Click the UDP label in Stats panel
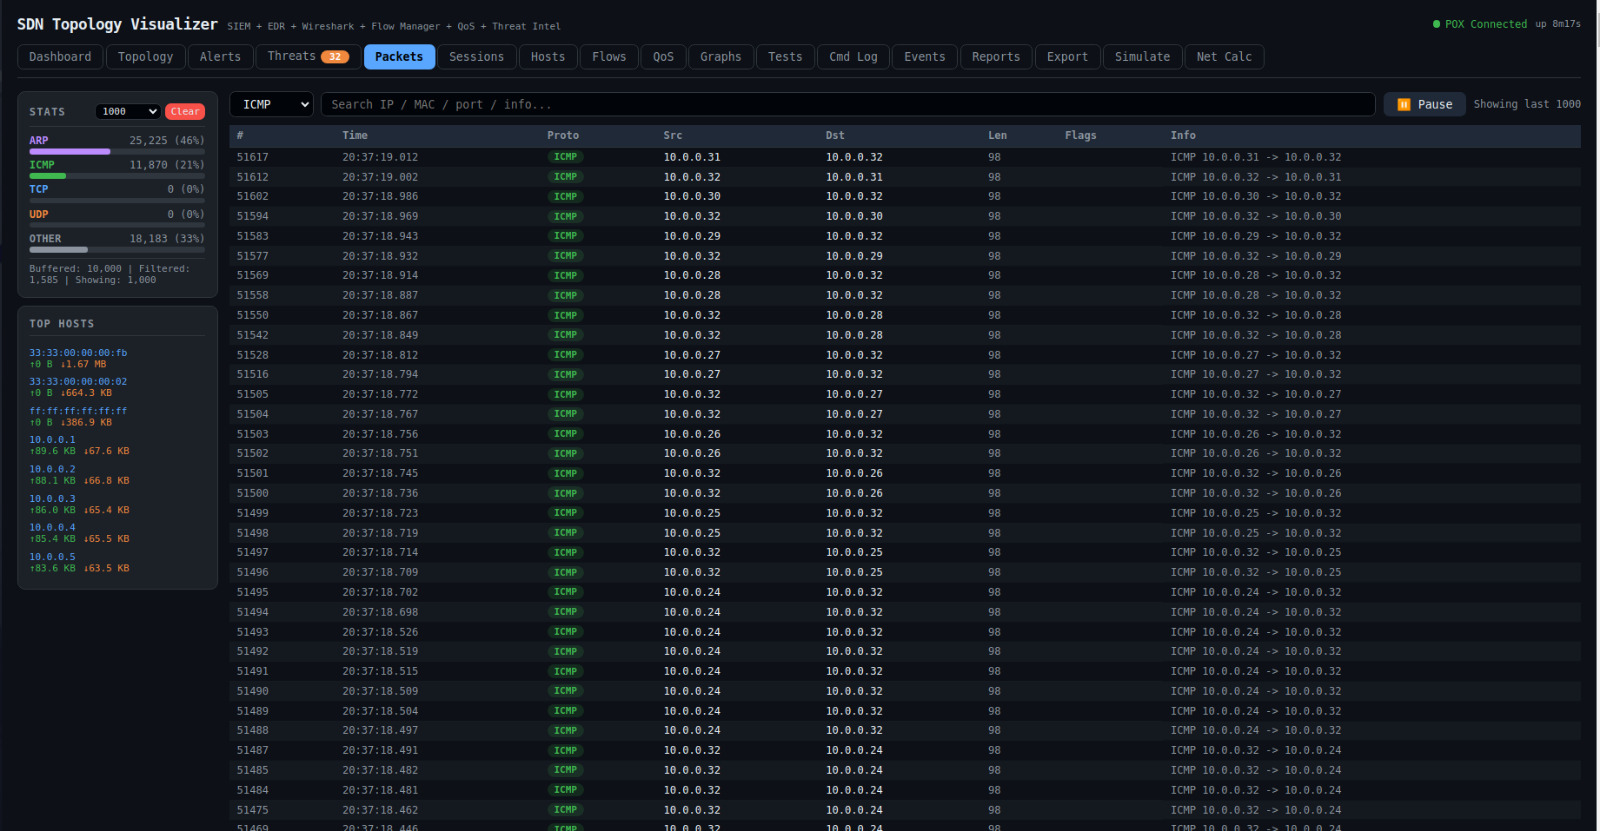 coord(39,214)
